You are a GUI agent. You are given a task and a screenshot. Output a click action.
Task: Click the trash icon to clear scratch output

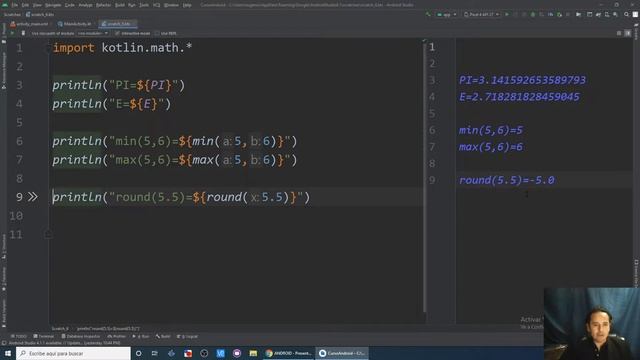tap(23, 33)
